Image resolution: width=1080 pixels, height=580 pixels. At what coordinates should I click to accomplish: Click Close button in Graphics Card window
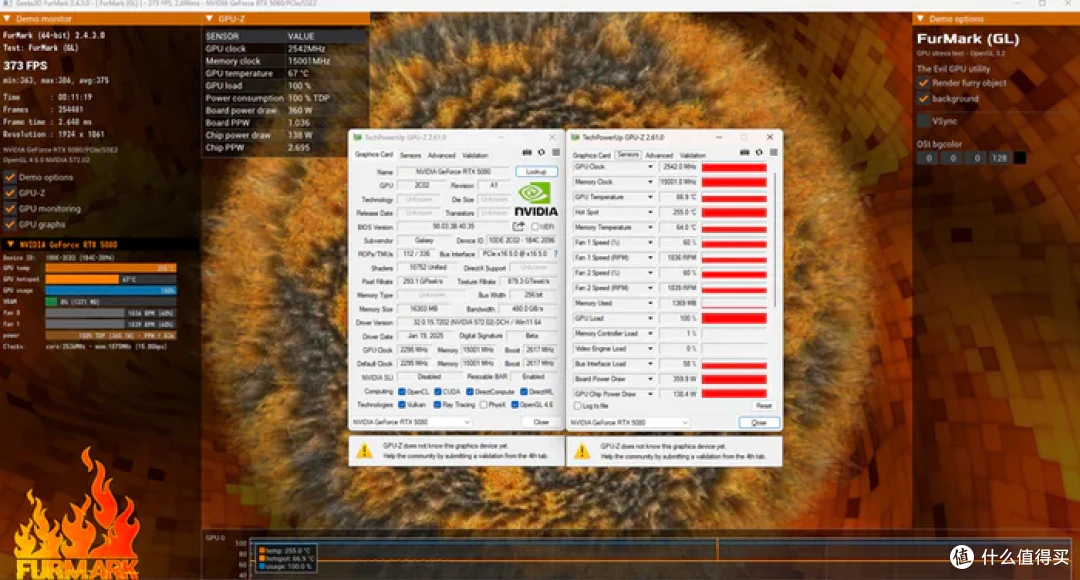[x=541, y=422]
